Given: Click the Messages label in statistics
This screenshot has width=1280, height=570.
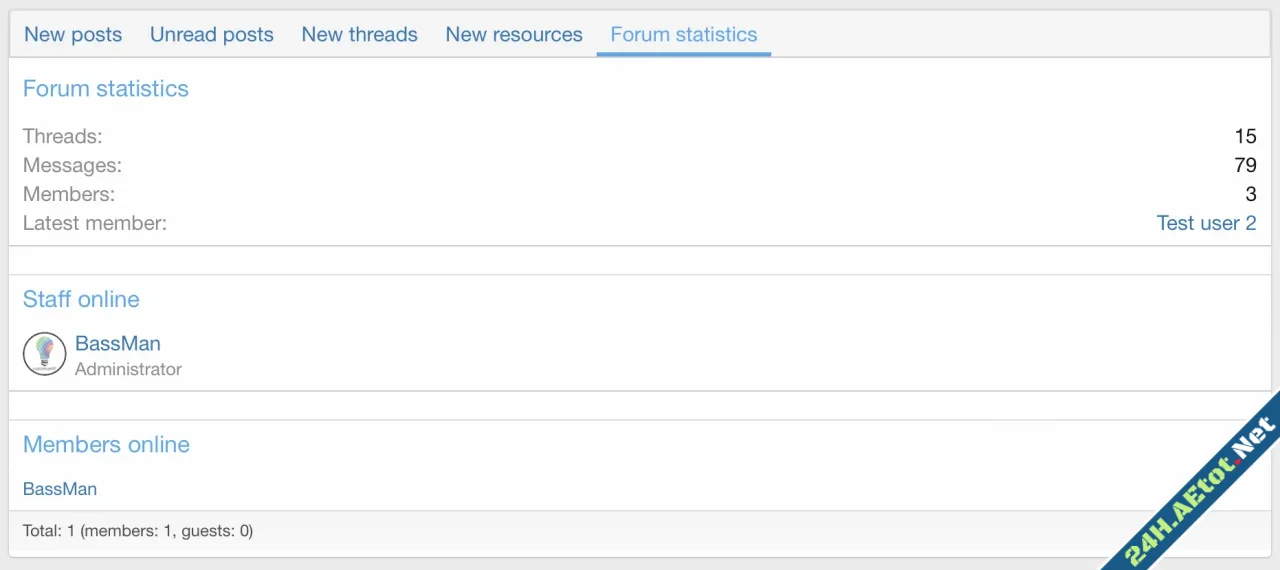Looking at the screenshot, I should [x=72, y=165].
